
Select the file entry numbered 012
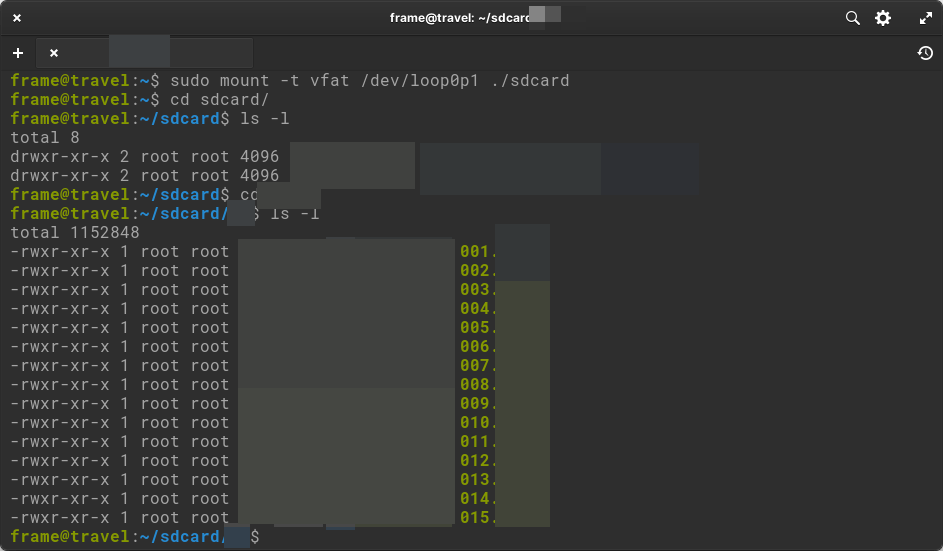tap(477, 461)
